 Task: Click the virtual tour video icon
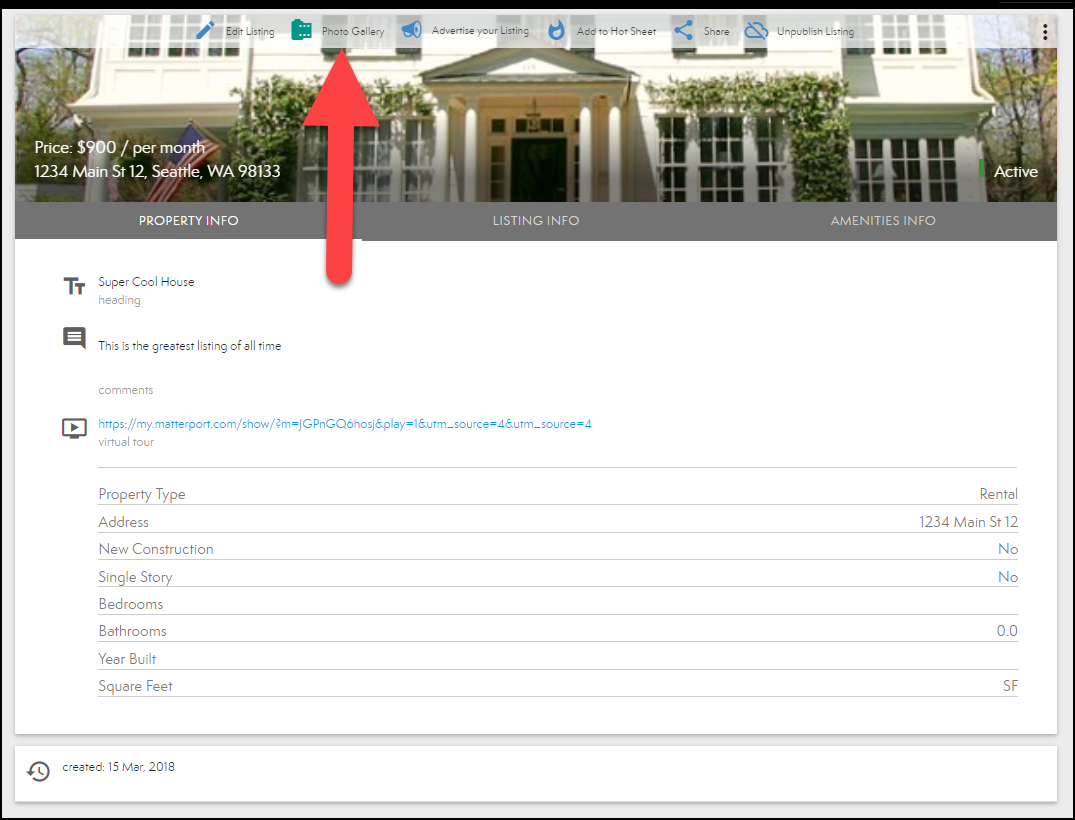pyautogui.click(x=73, y=427)
